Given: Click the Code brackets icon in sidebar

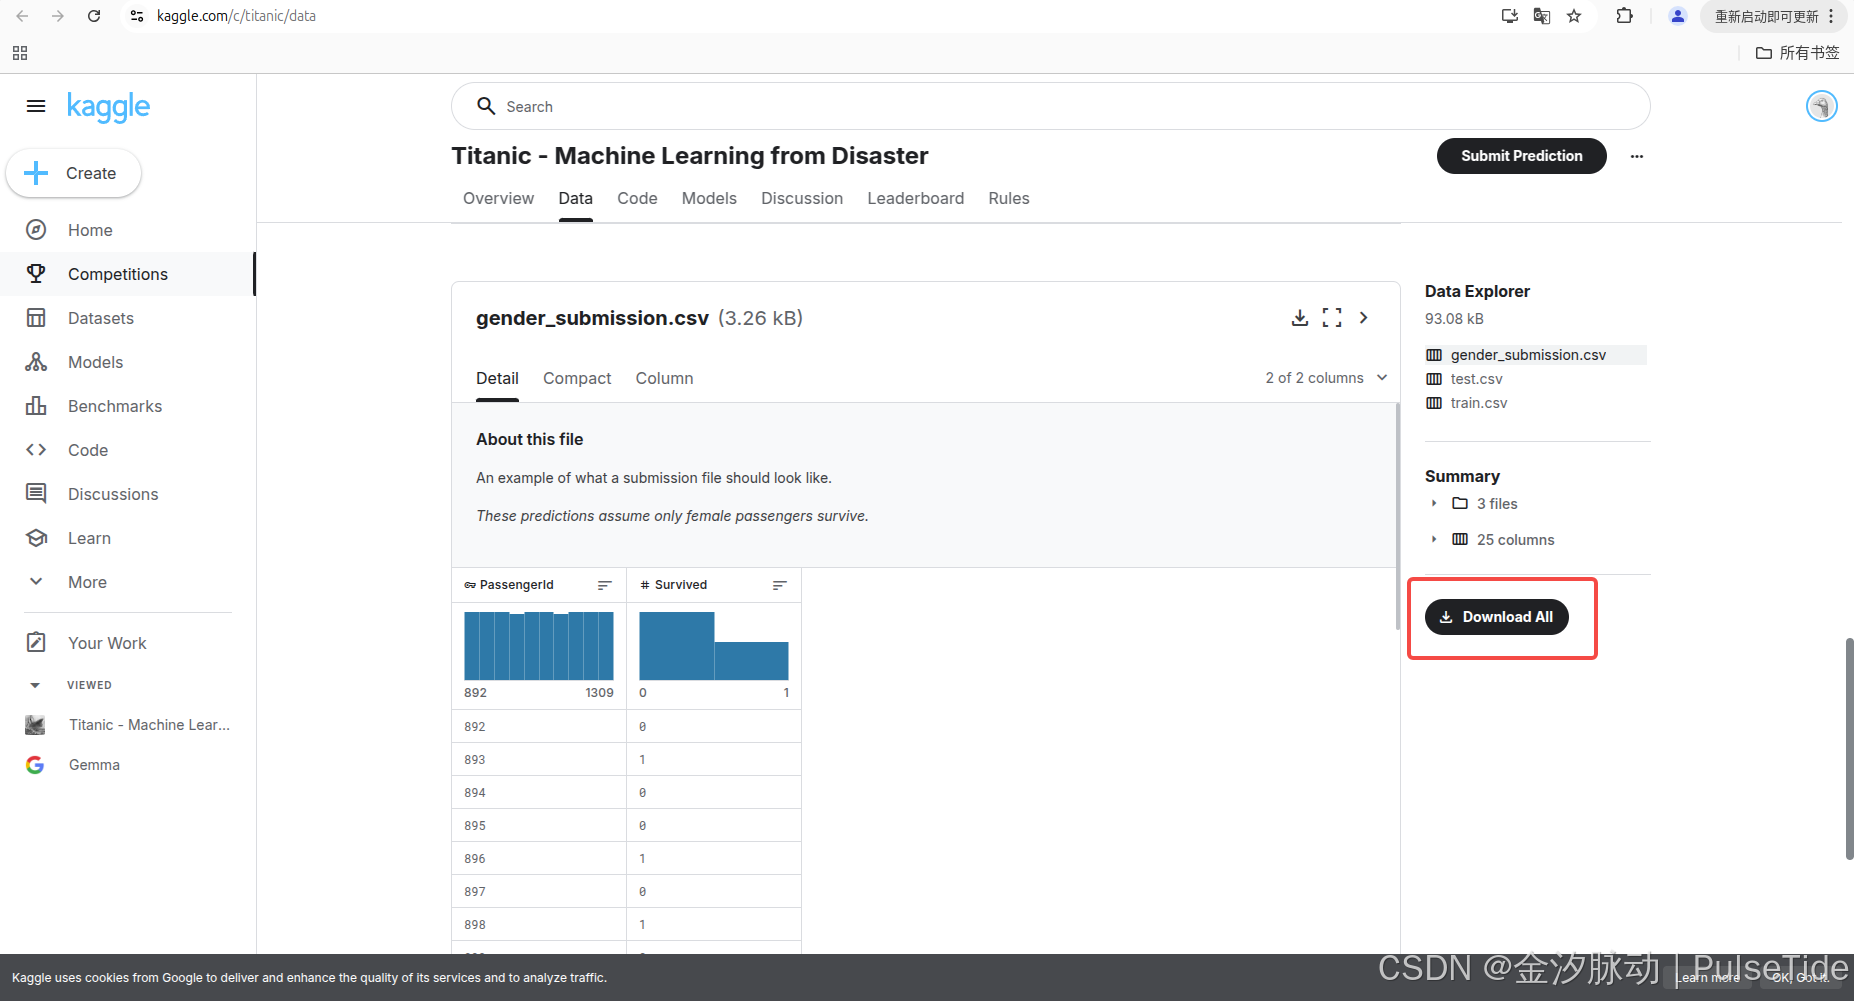Looking at the screenshot, I should (x=36, y=450).
